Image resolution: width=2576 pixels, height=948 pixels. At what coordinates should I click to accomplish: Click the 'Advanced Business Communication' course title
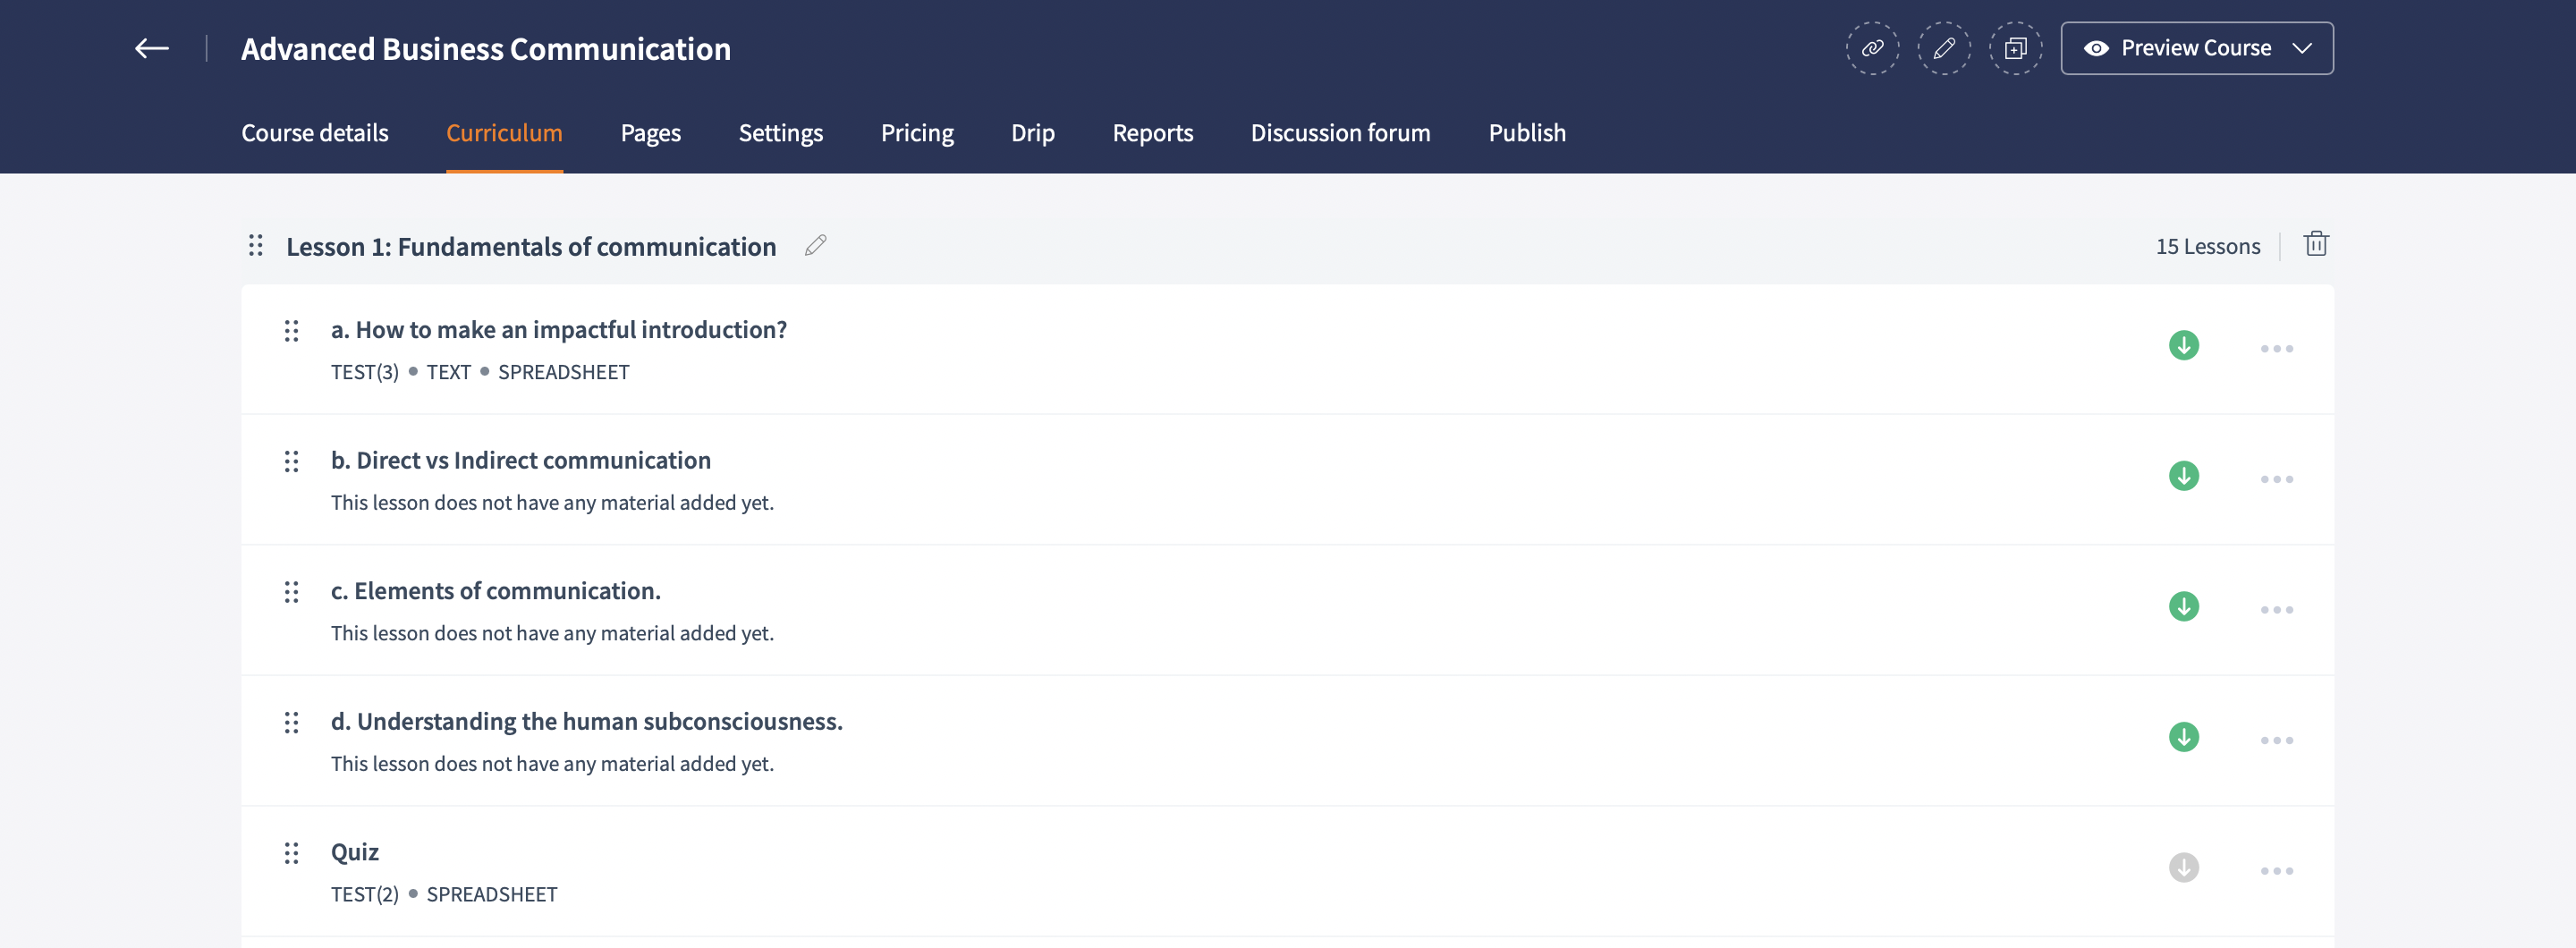tap(486, 49)
